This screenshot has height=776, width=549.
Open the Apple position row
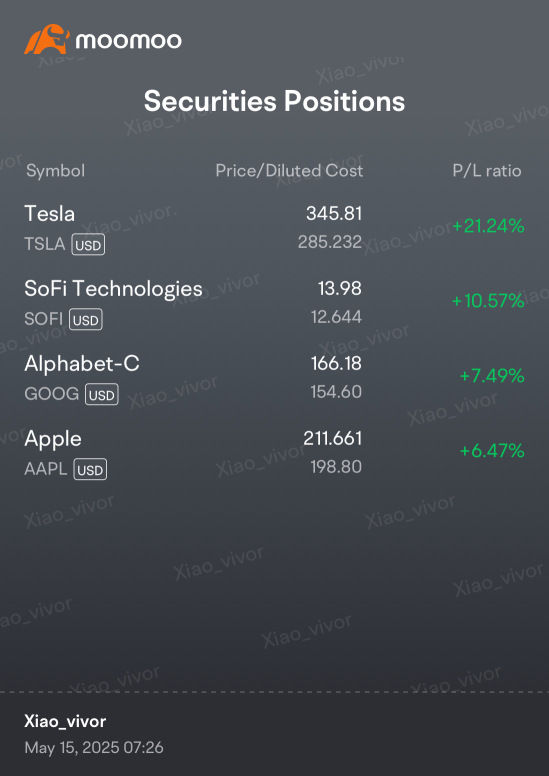[x=274, y=452]
